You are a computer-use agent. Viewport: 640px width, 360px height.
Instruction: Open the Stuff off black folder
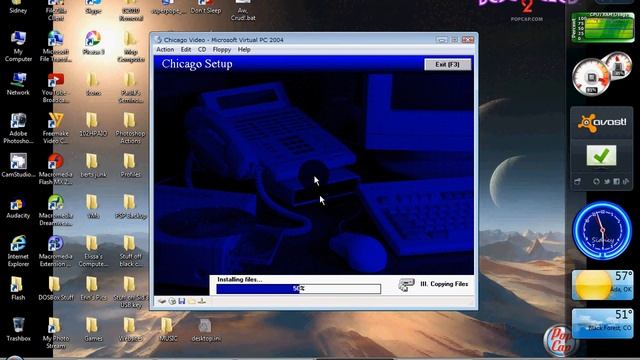[130, 251]
